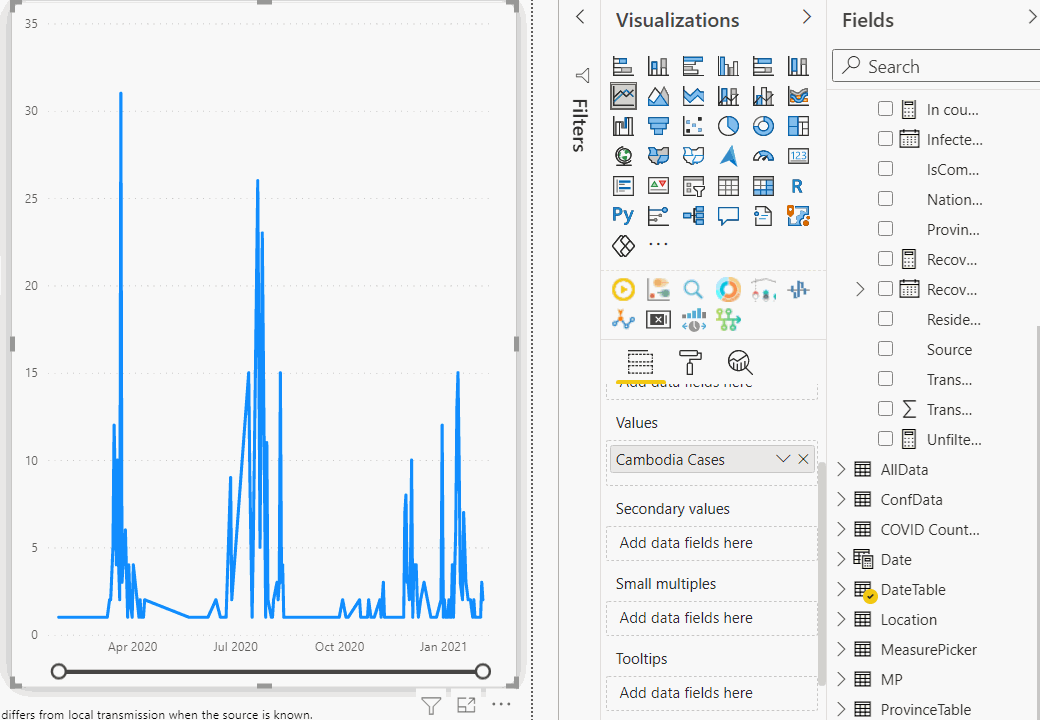Remove Cambodia Cases from Values

pos(803,459)
